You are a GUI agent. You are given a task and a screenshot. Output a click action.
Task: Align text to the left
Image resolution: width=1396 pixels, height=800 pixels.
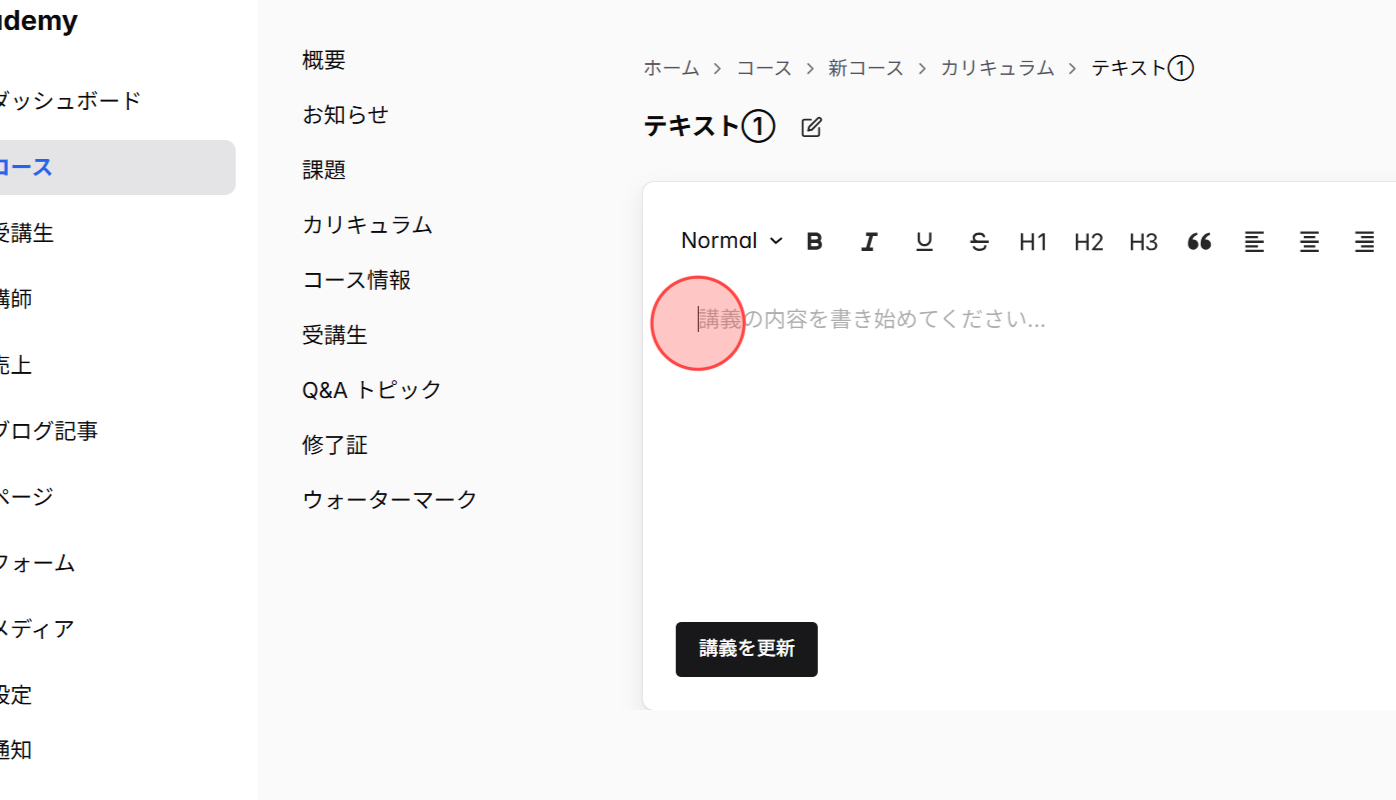[x=1254, y=241]
